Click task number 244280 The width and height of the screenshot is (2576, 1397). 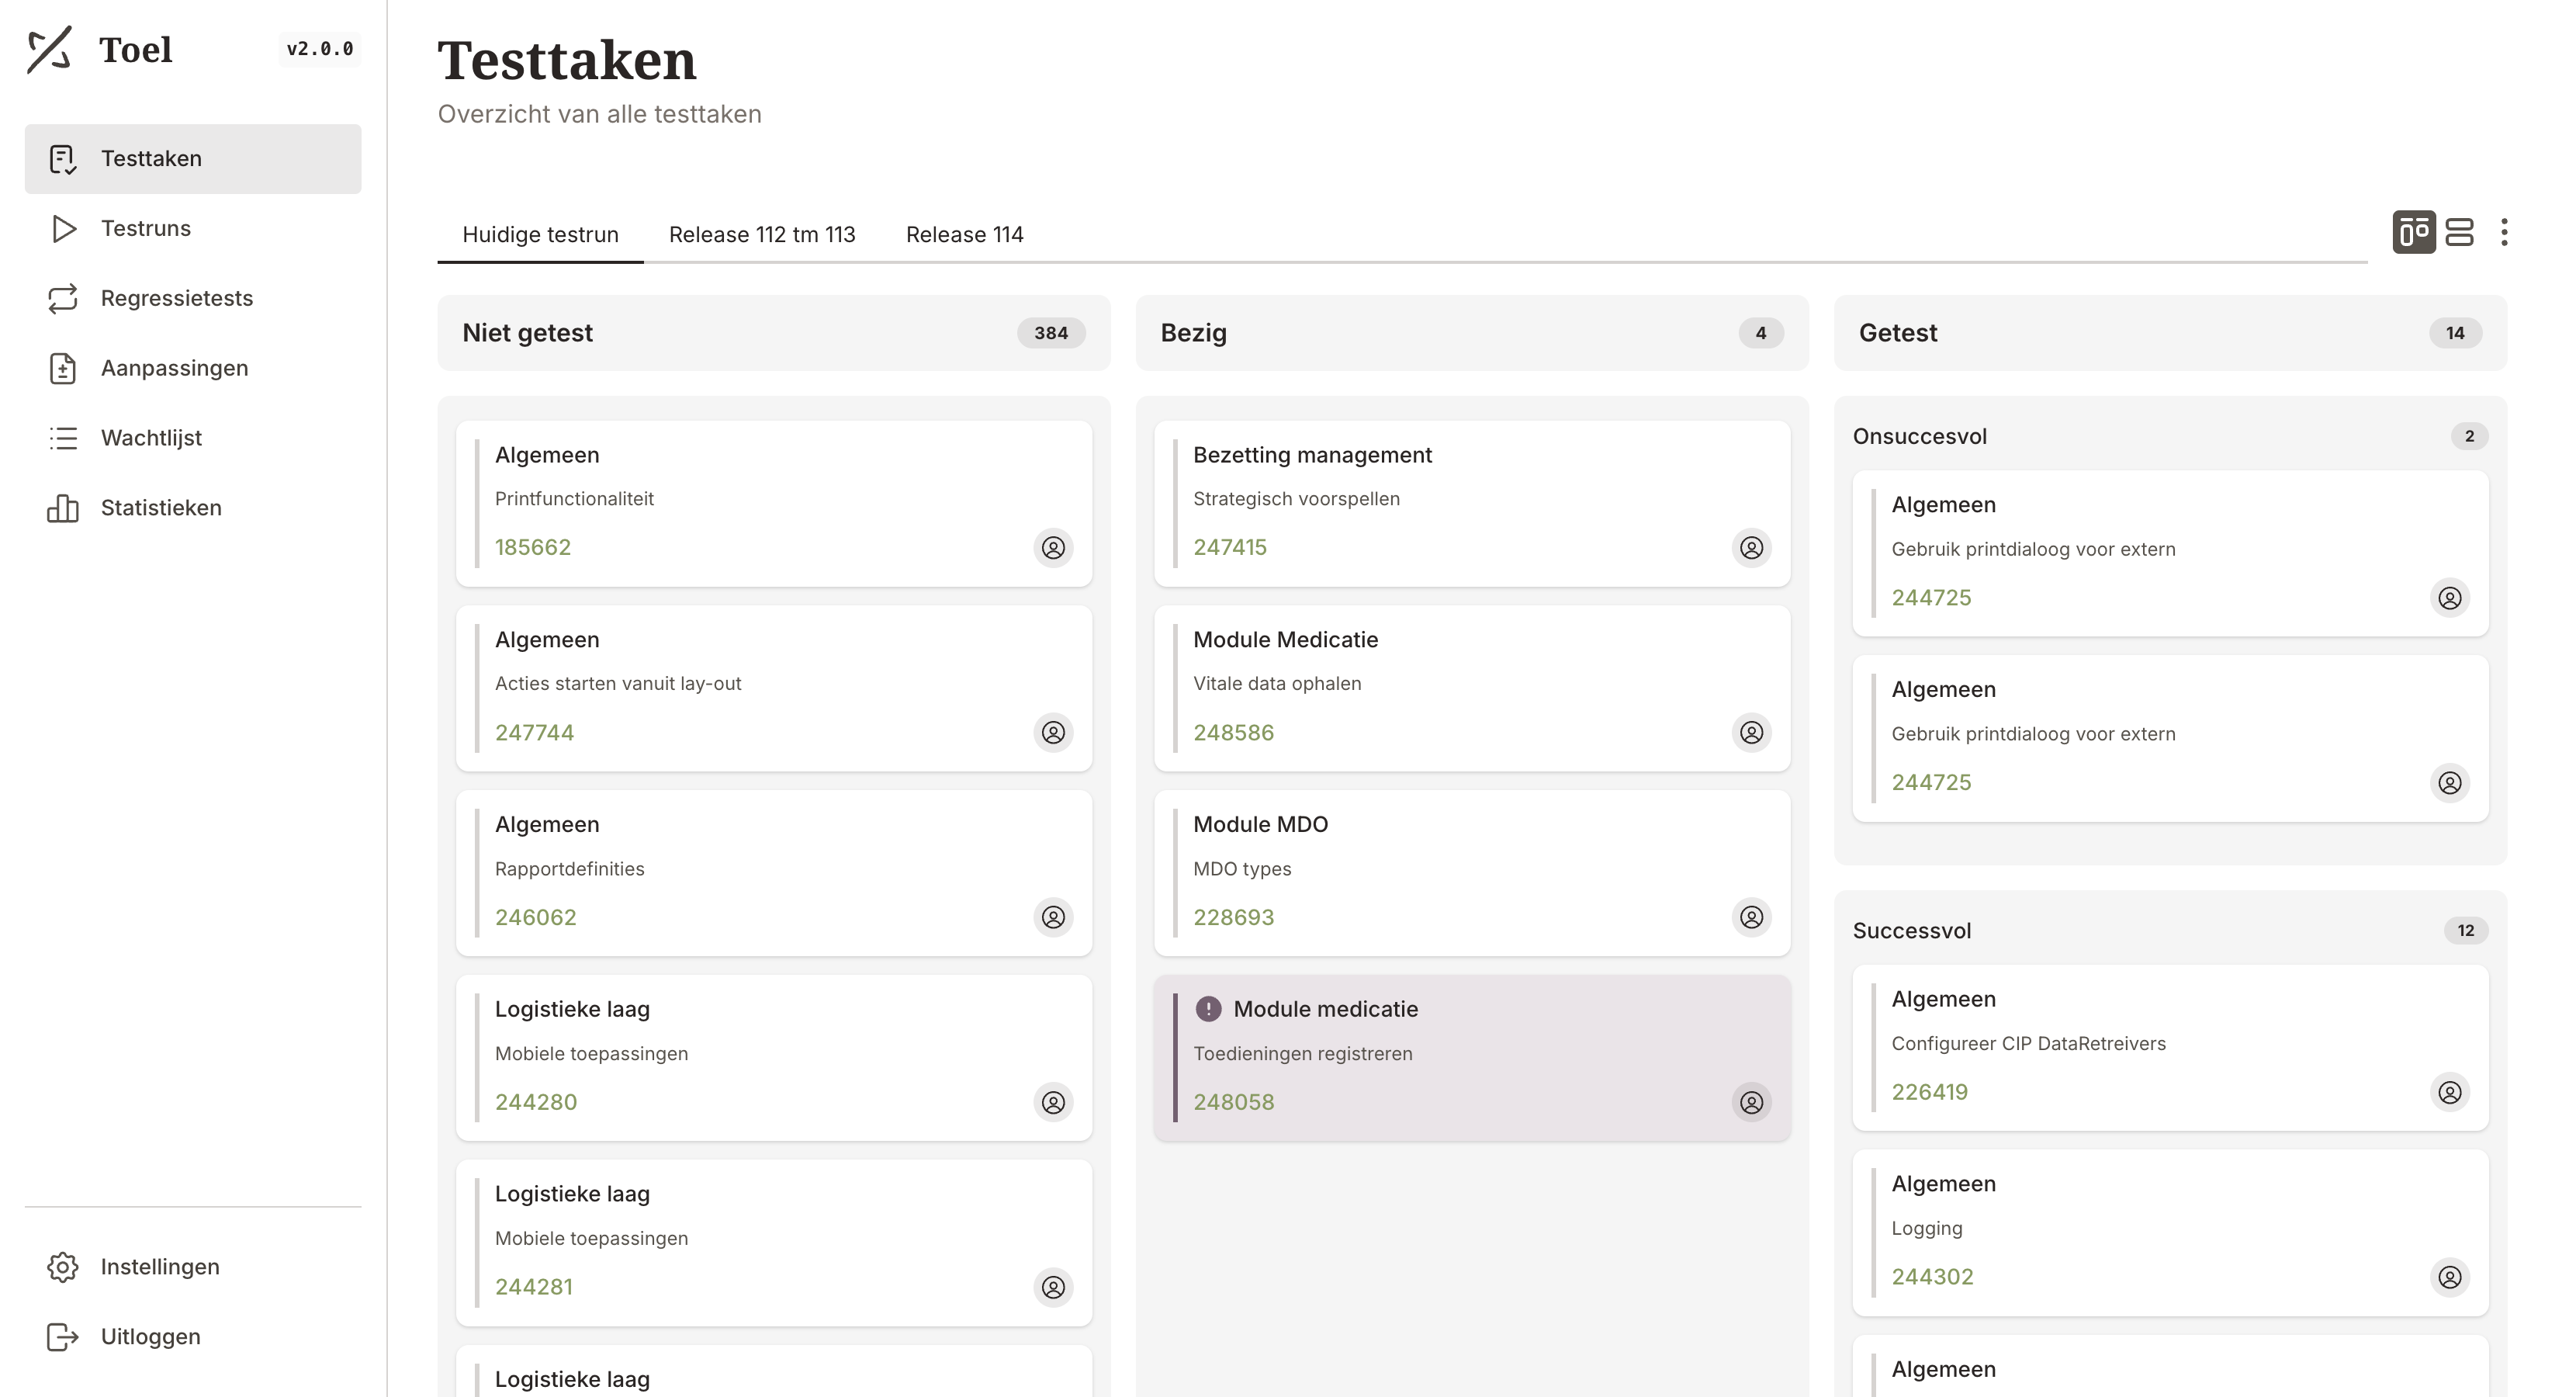(535, 1103)
